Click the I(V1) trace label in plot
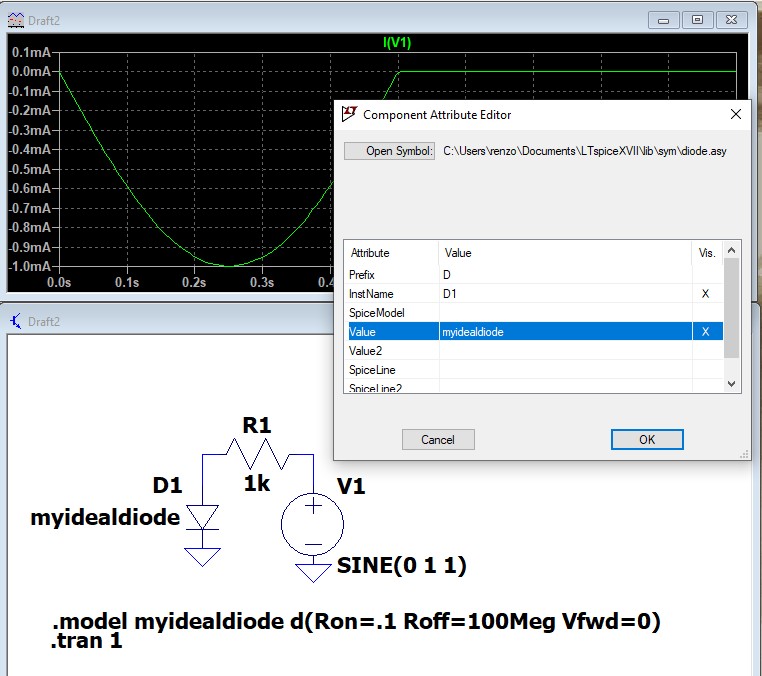This screenshot has width=762, height=676. click(397, 43)
